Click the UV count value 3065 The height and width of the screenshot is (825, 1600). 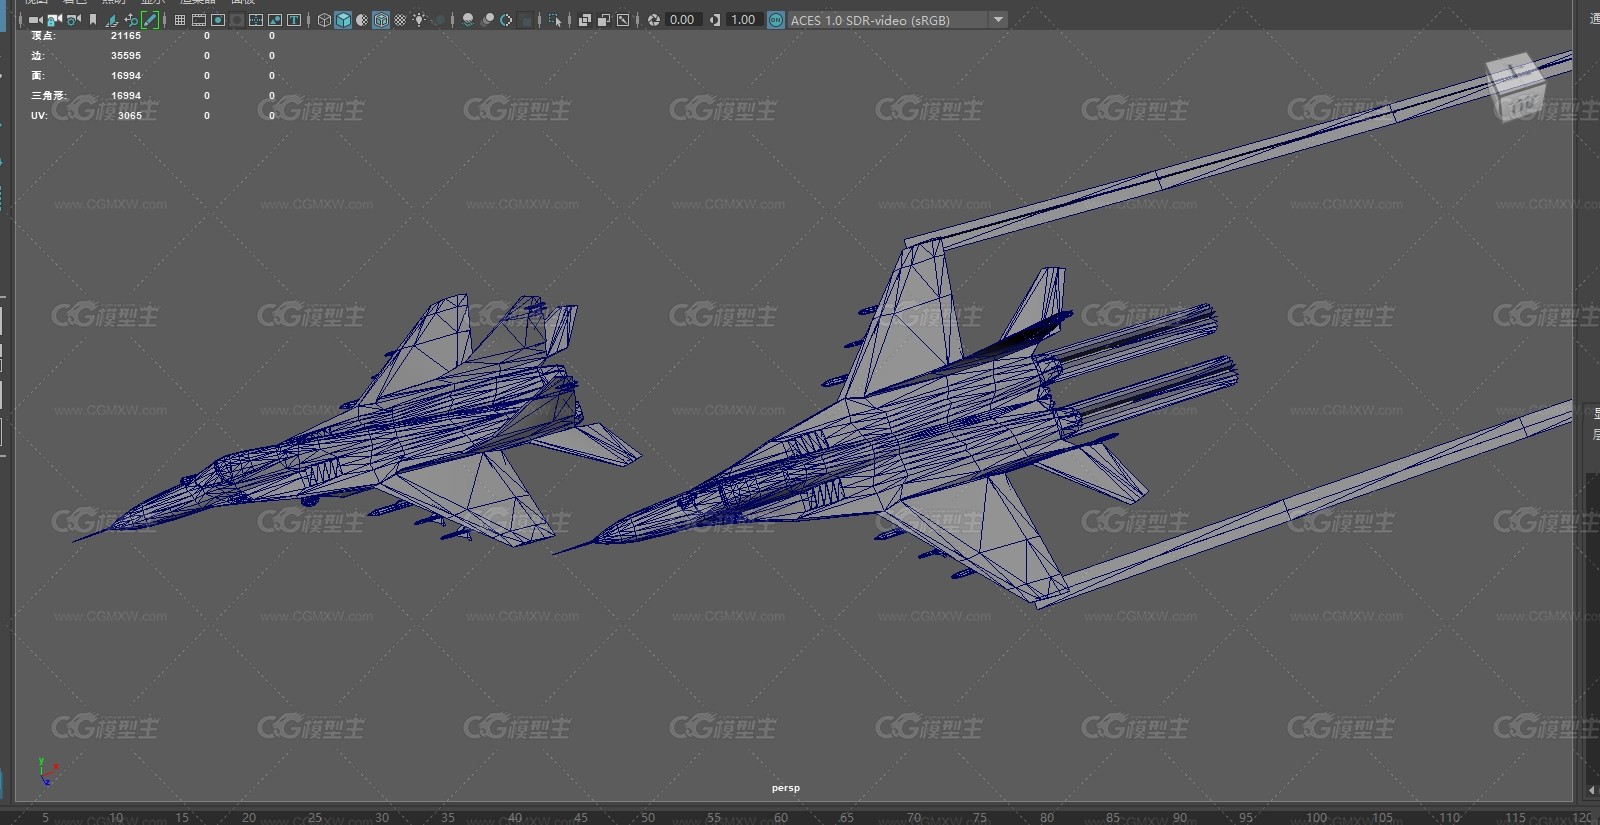click(x=130, y=116)
